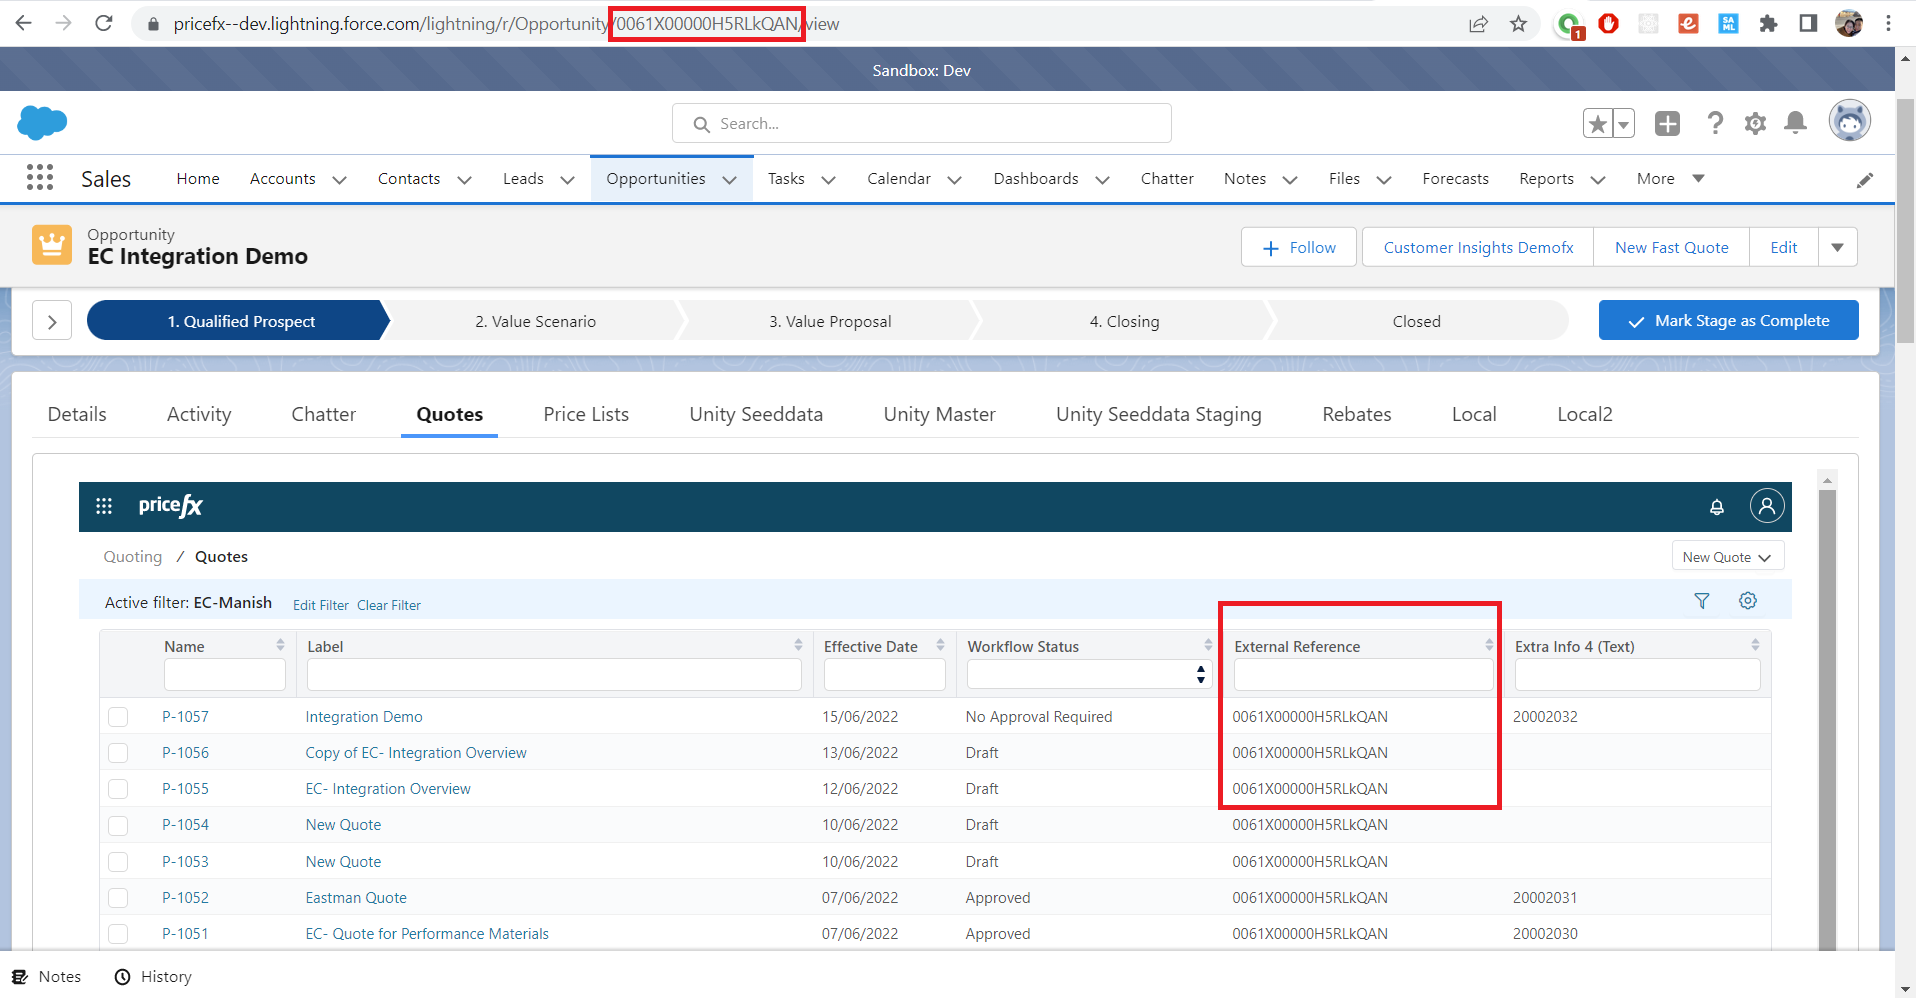Open Pricefx table settings gear
The image size is (1916, 998).
click(x=1747, y=601)
